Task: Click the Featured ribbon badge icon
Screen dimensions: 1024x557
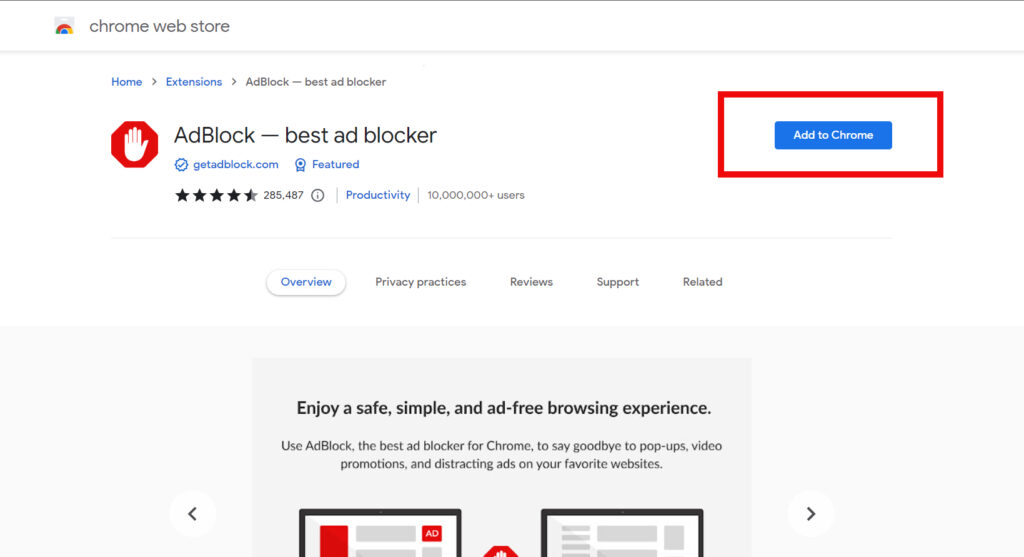Action: 300,165
